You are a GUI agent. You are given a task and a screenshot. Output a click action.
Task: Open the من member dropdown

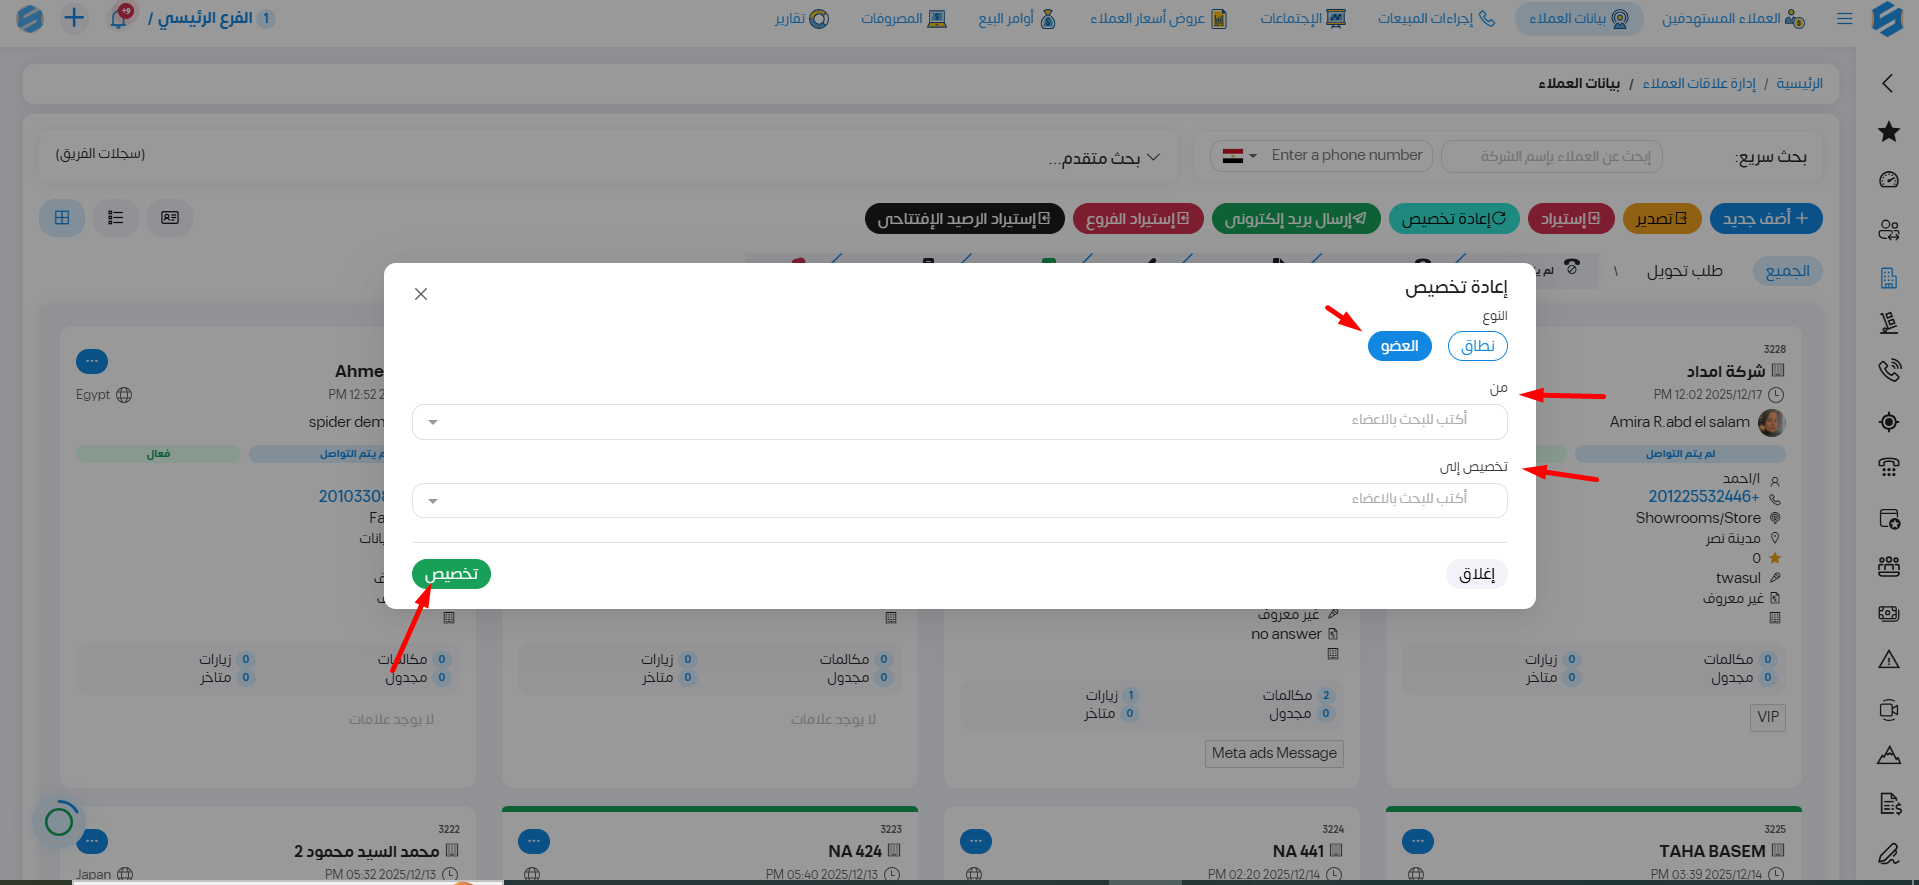point(959,422)
